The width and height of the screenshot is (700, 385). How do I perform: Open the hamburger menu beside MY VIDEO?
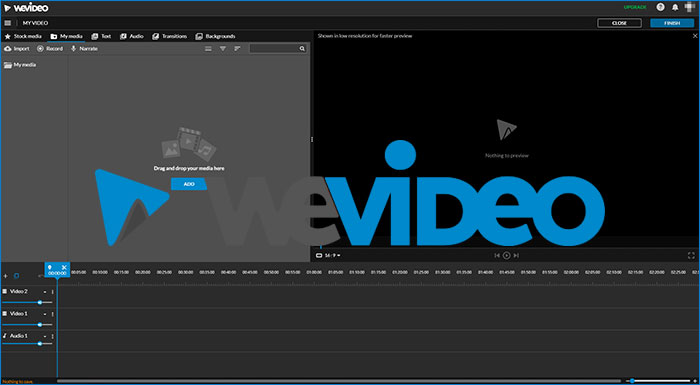tap(8, 23)
